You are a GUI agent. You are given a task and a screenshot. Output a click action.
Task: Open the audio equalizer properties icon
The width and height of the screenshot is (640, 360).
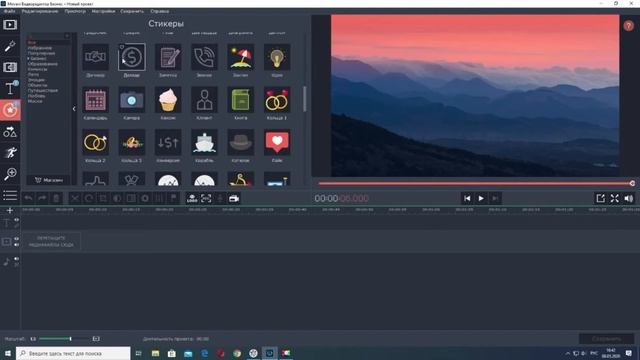click(159, 198)
